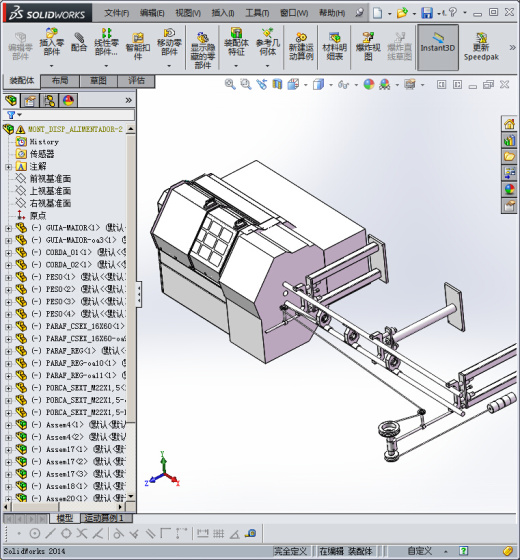
Task: Click feature tree scrollbar down arrow
Action: click(131, 496)
